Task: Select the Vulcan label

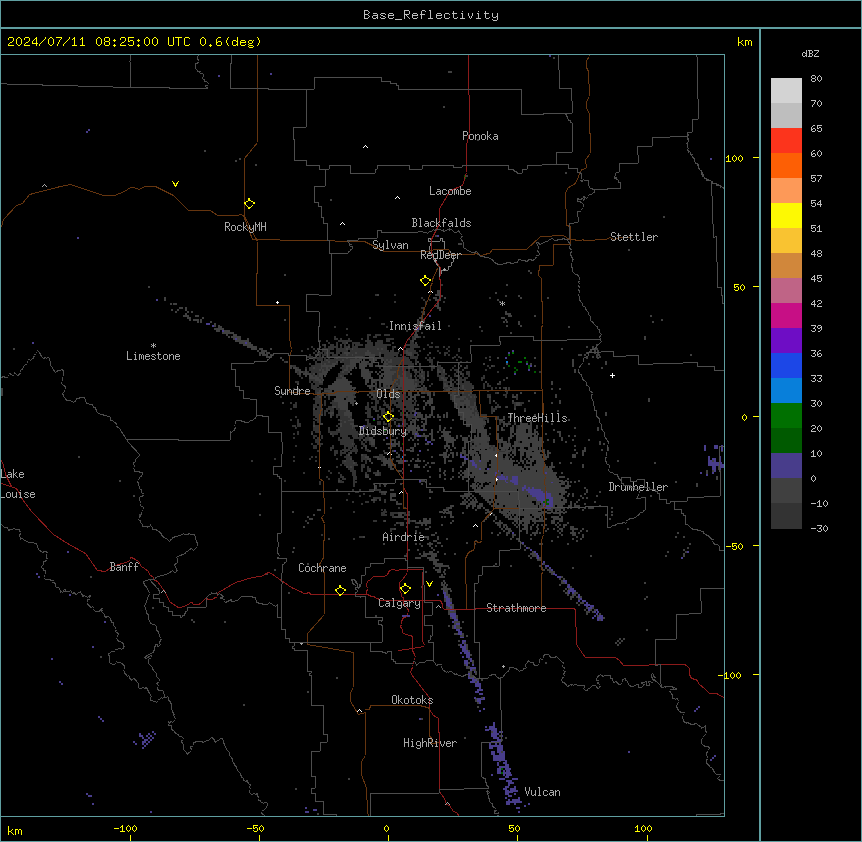Action: point(543,792)
